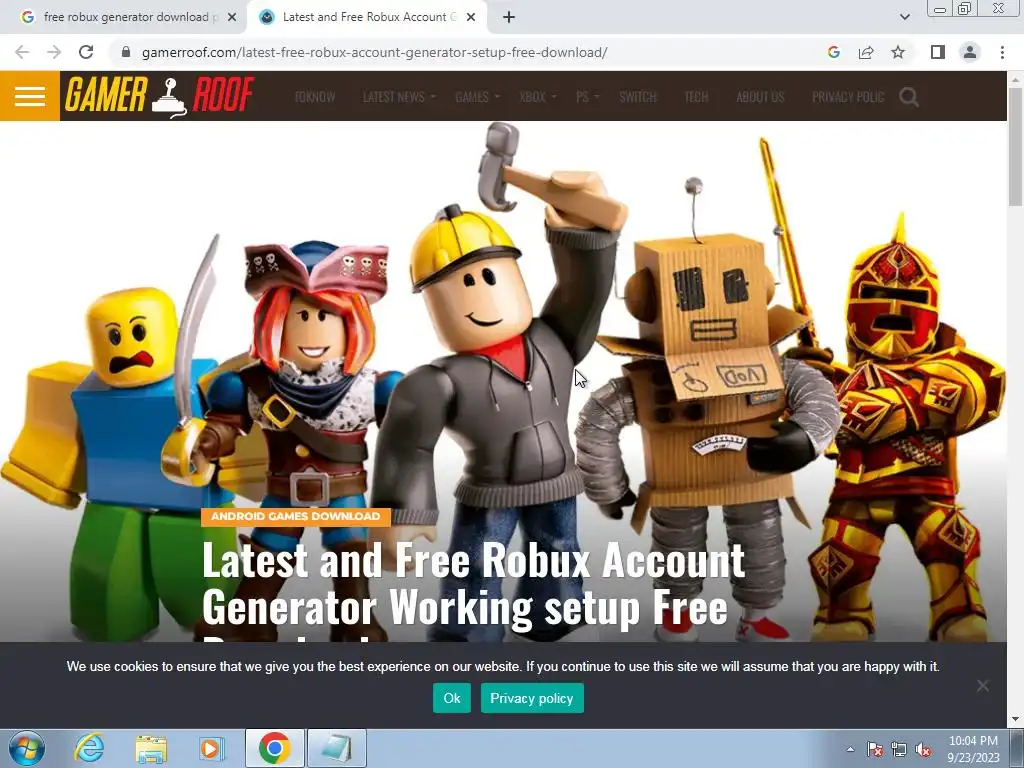The width and height of the screenshot is (1024, 768).
Task: Open the orange hamburger menu
Action: point(30,96)
